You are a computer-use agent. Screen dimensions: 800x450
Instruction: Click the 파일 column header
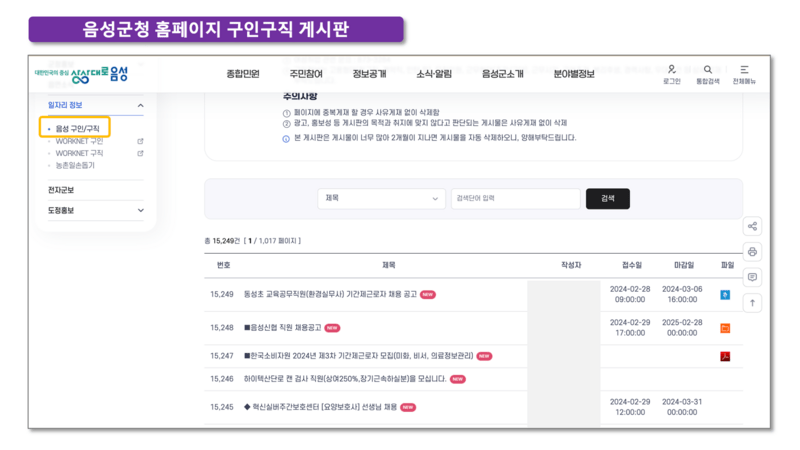727,265
